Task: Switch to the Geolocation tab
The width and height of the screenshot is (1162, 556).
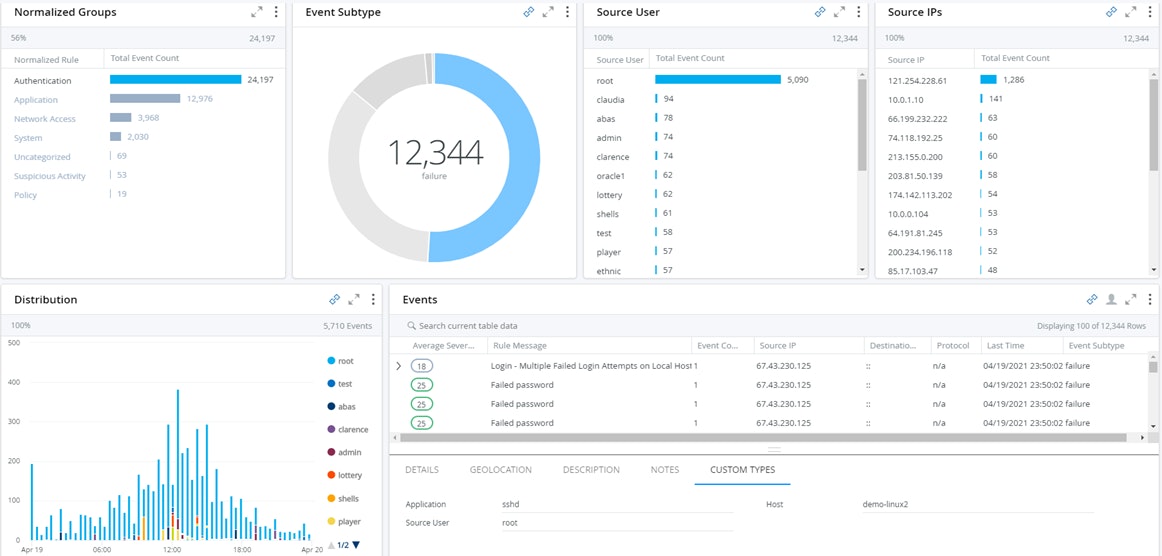Action: point(500,470)
